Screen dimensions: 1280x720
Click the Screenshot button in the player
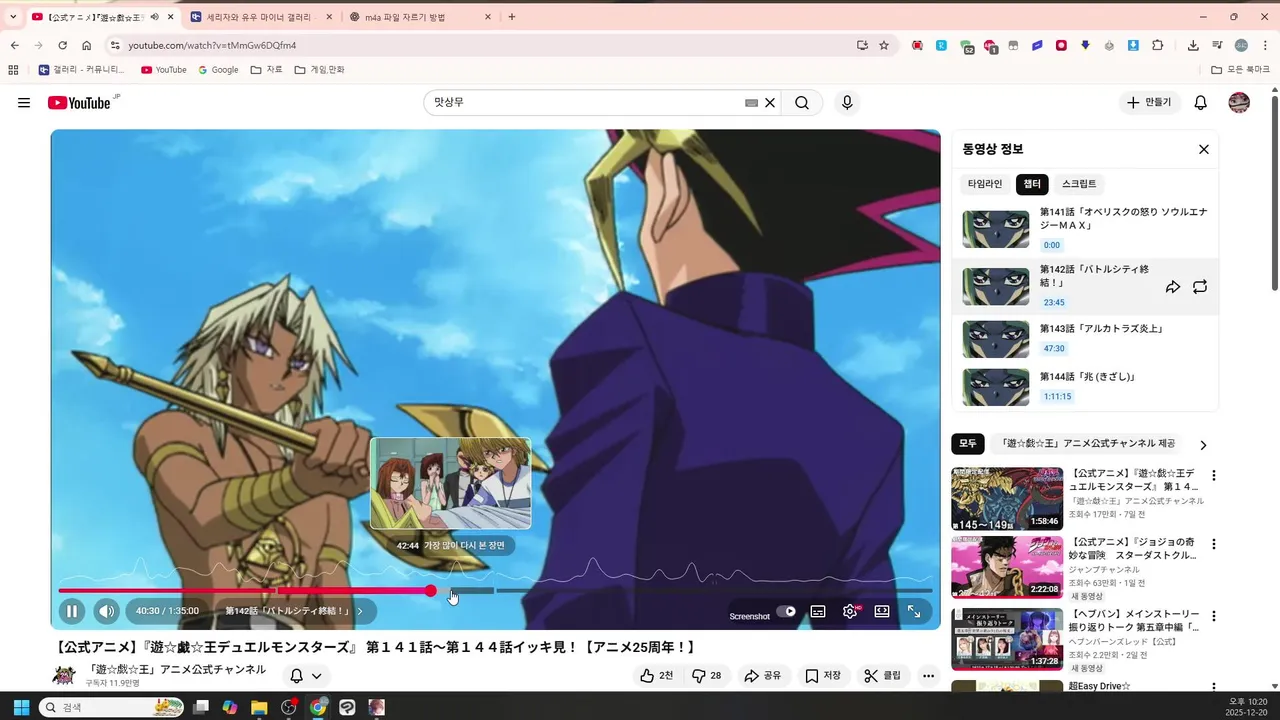tap(749, 616)
